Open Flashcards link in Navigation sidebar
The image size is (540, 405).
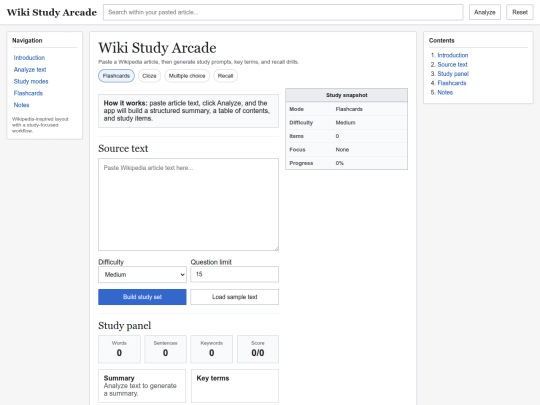[x=28, y=93]
